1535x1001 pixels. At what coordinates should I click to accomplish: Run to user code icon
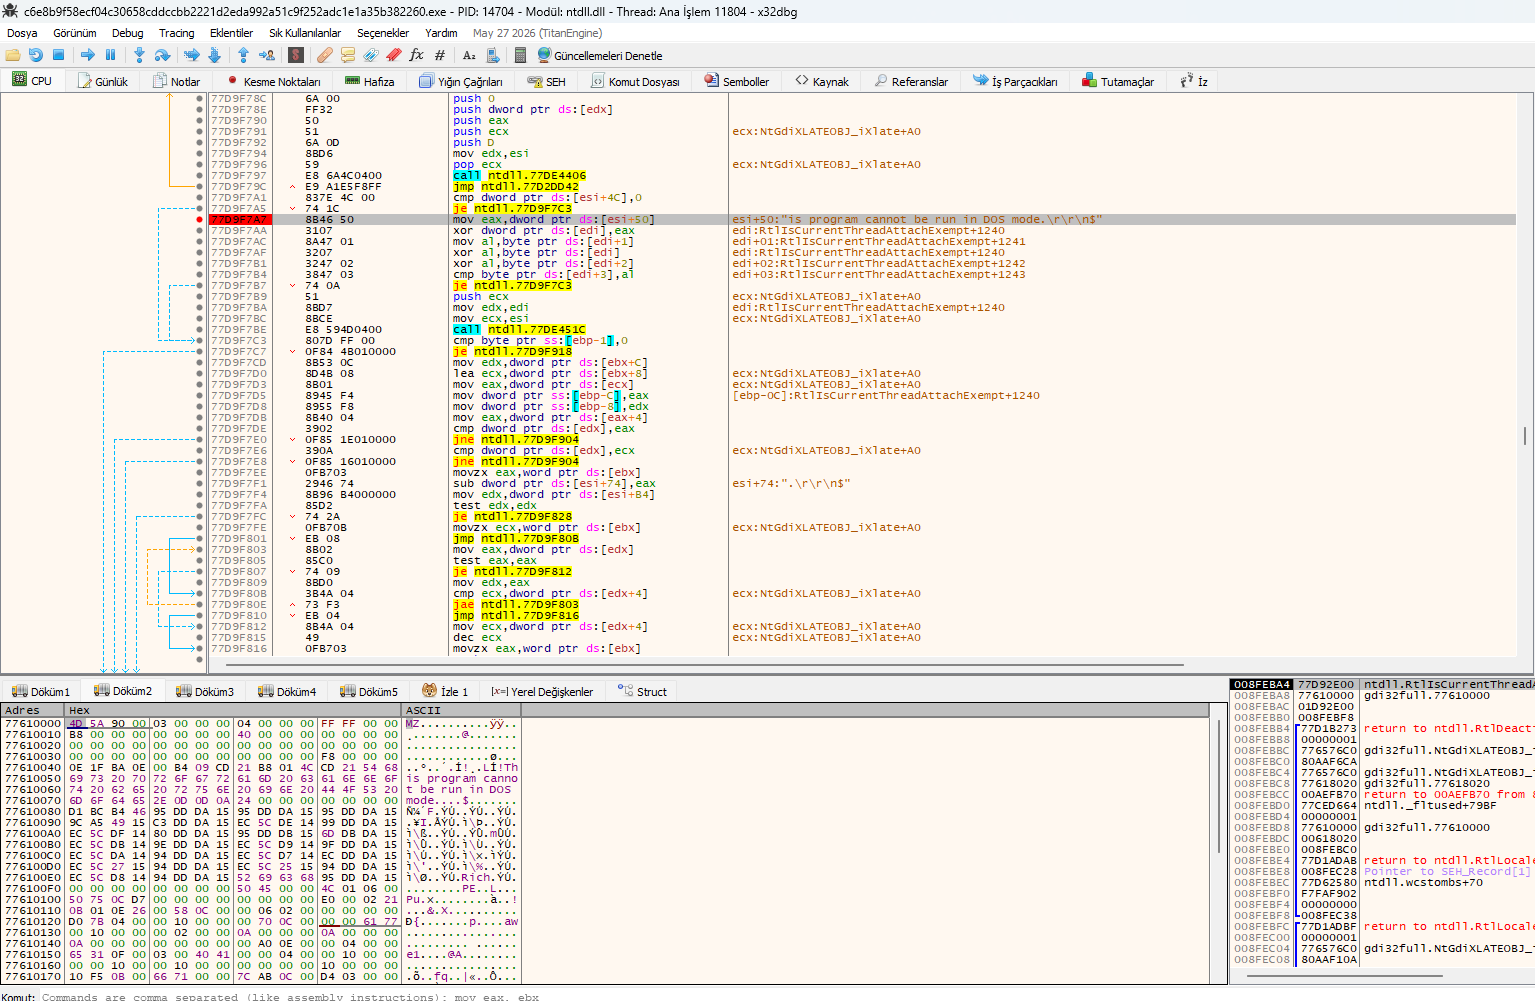click(266, 55)
